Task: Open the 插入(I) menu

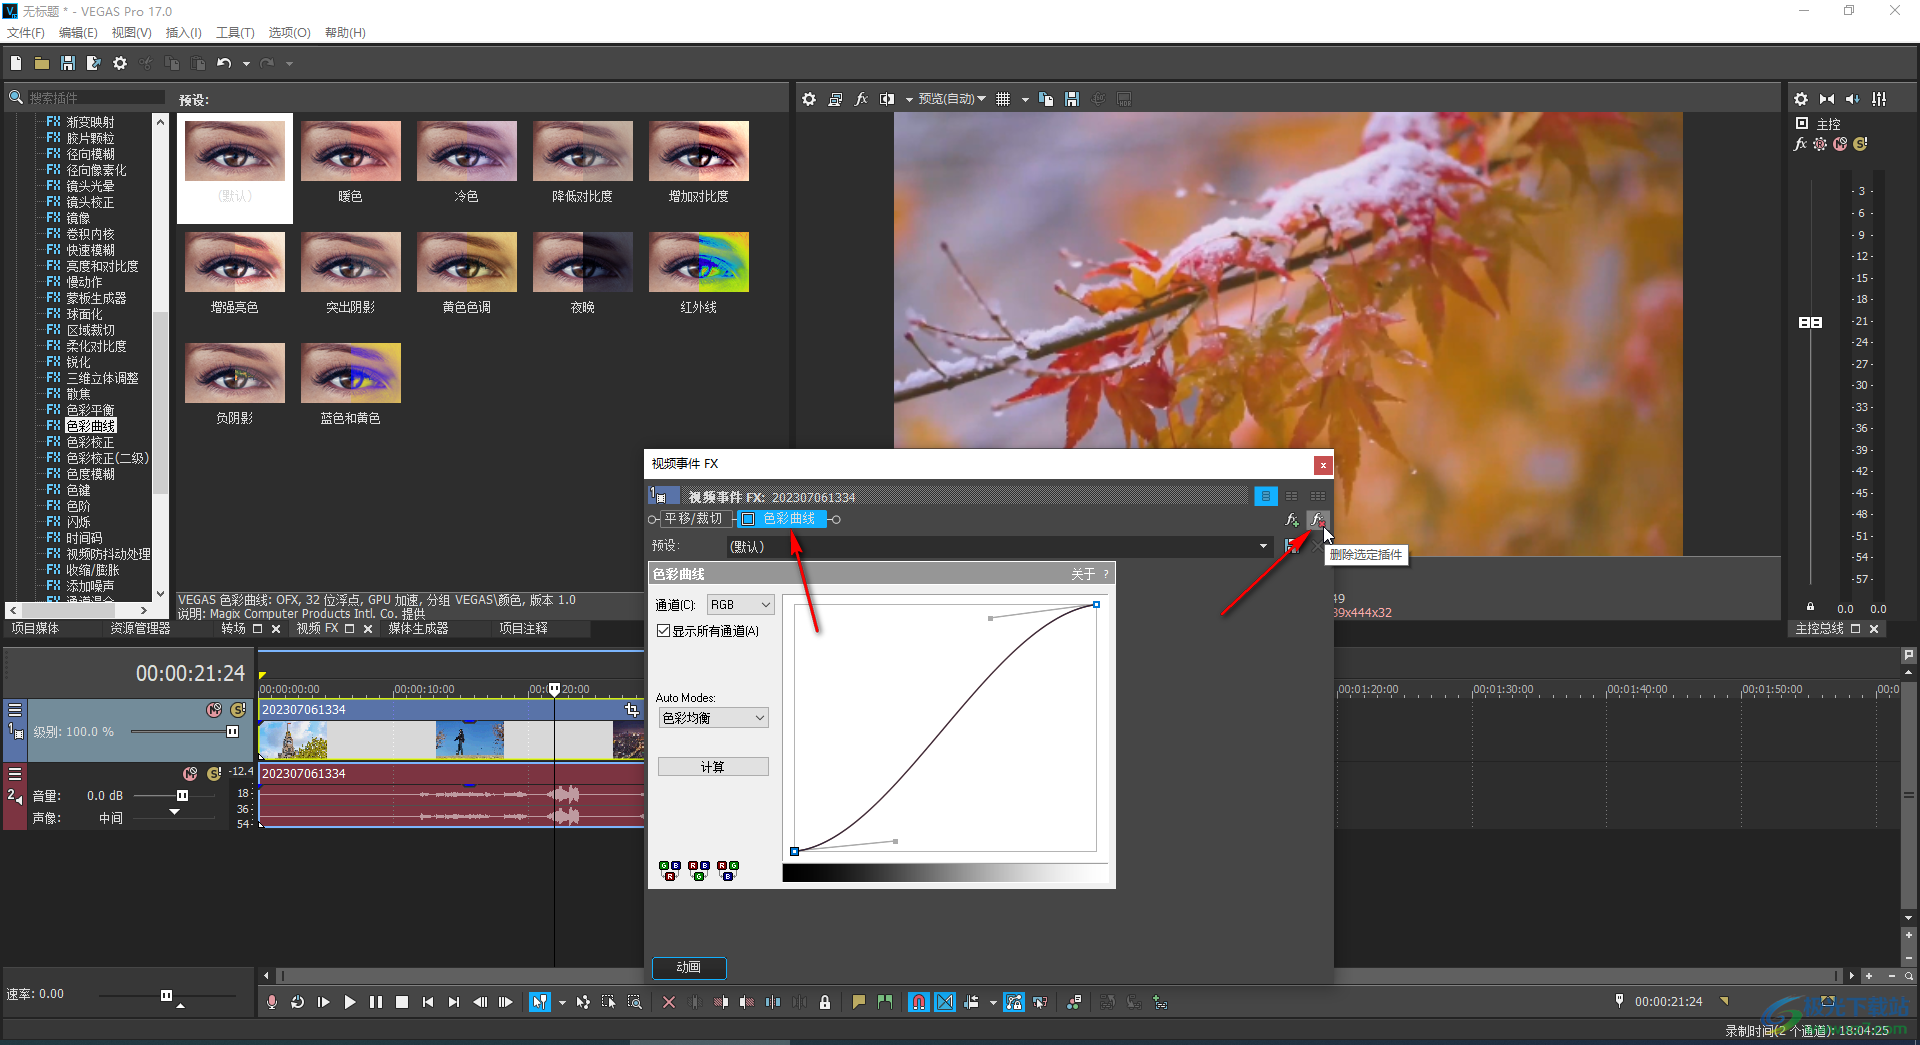Action: coord(183,32)
